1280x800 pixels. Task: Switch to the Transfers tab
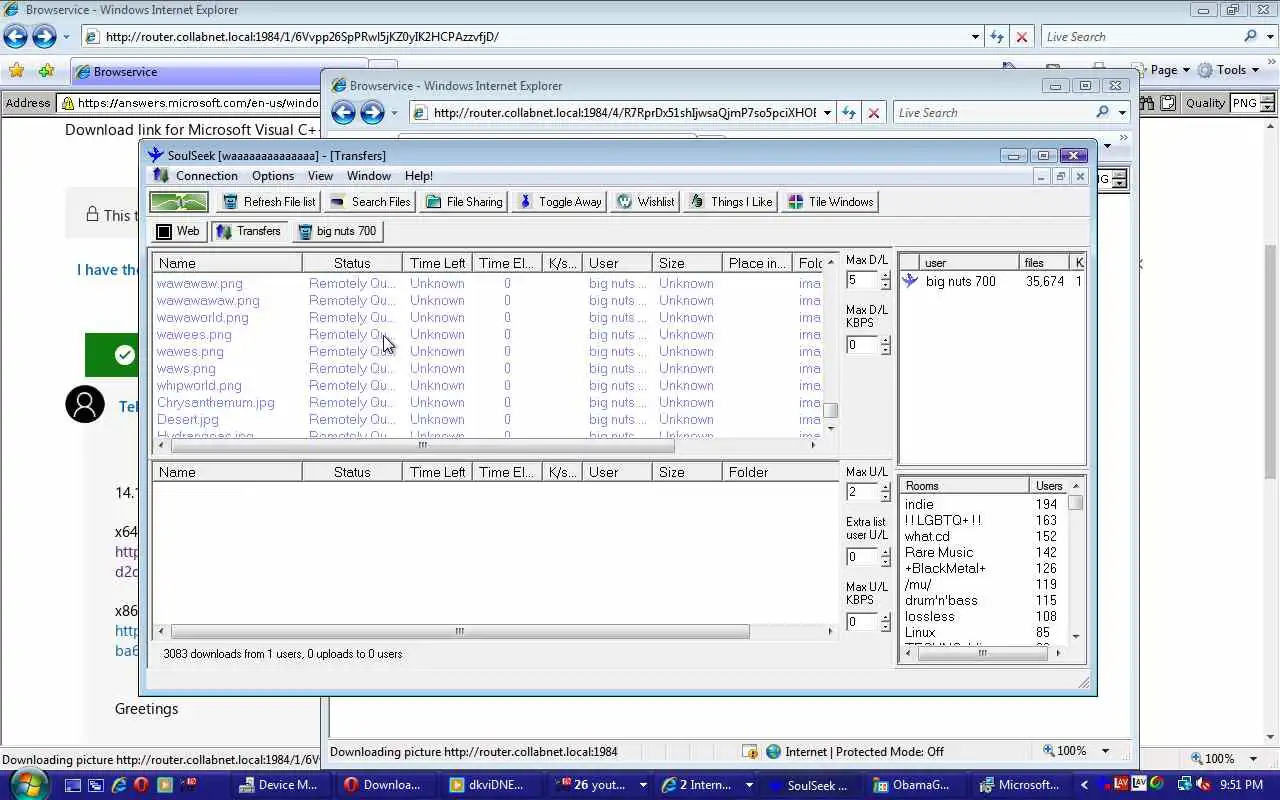(249, 231)
